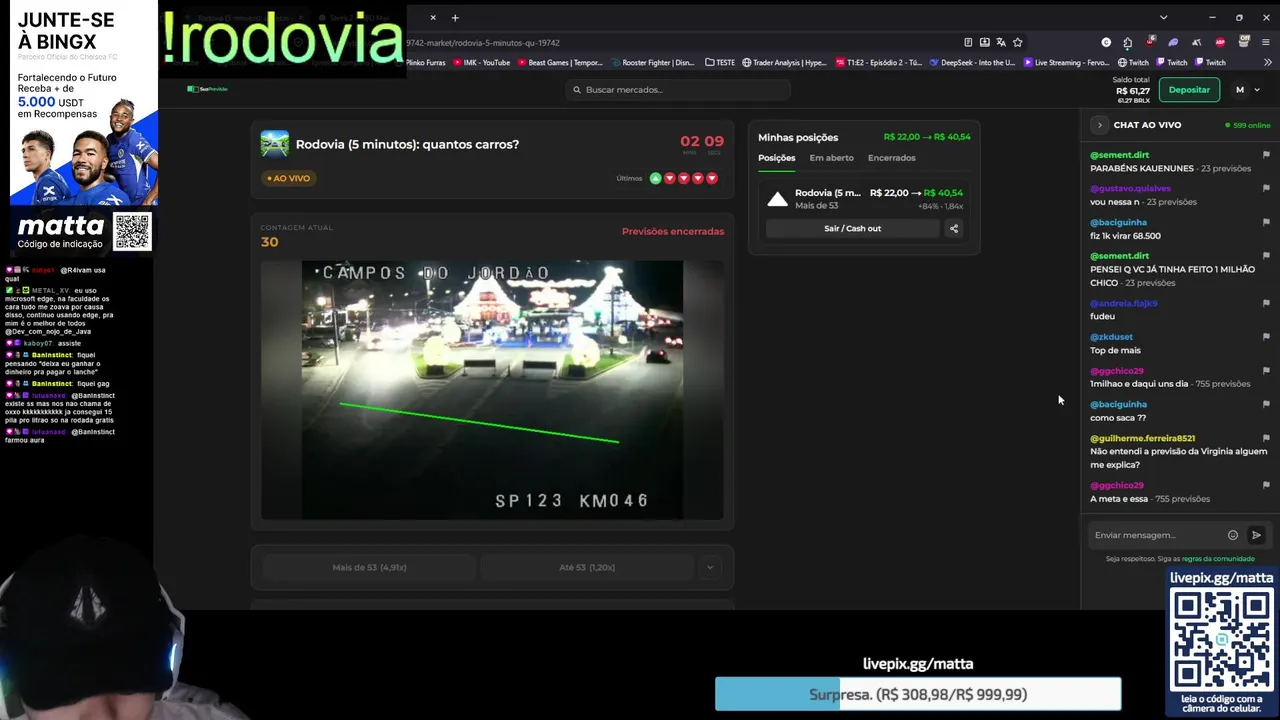Open the emoji picker in chat
The height and width of the screenshot is (720, 1280).
point(1233,535)
